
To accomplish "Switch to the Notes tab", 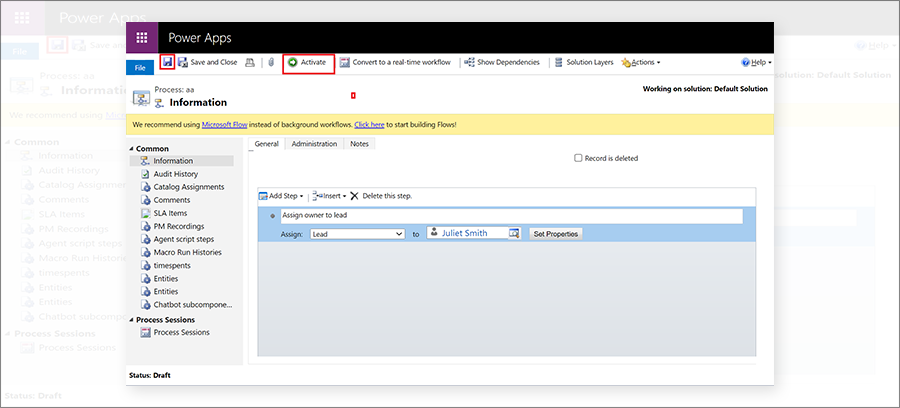I will pos(359,144).
